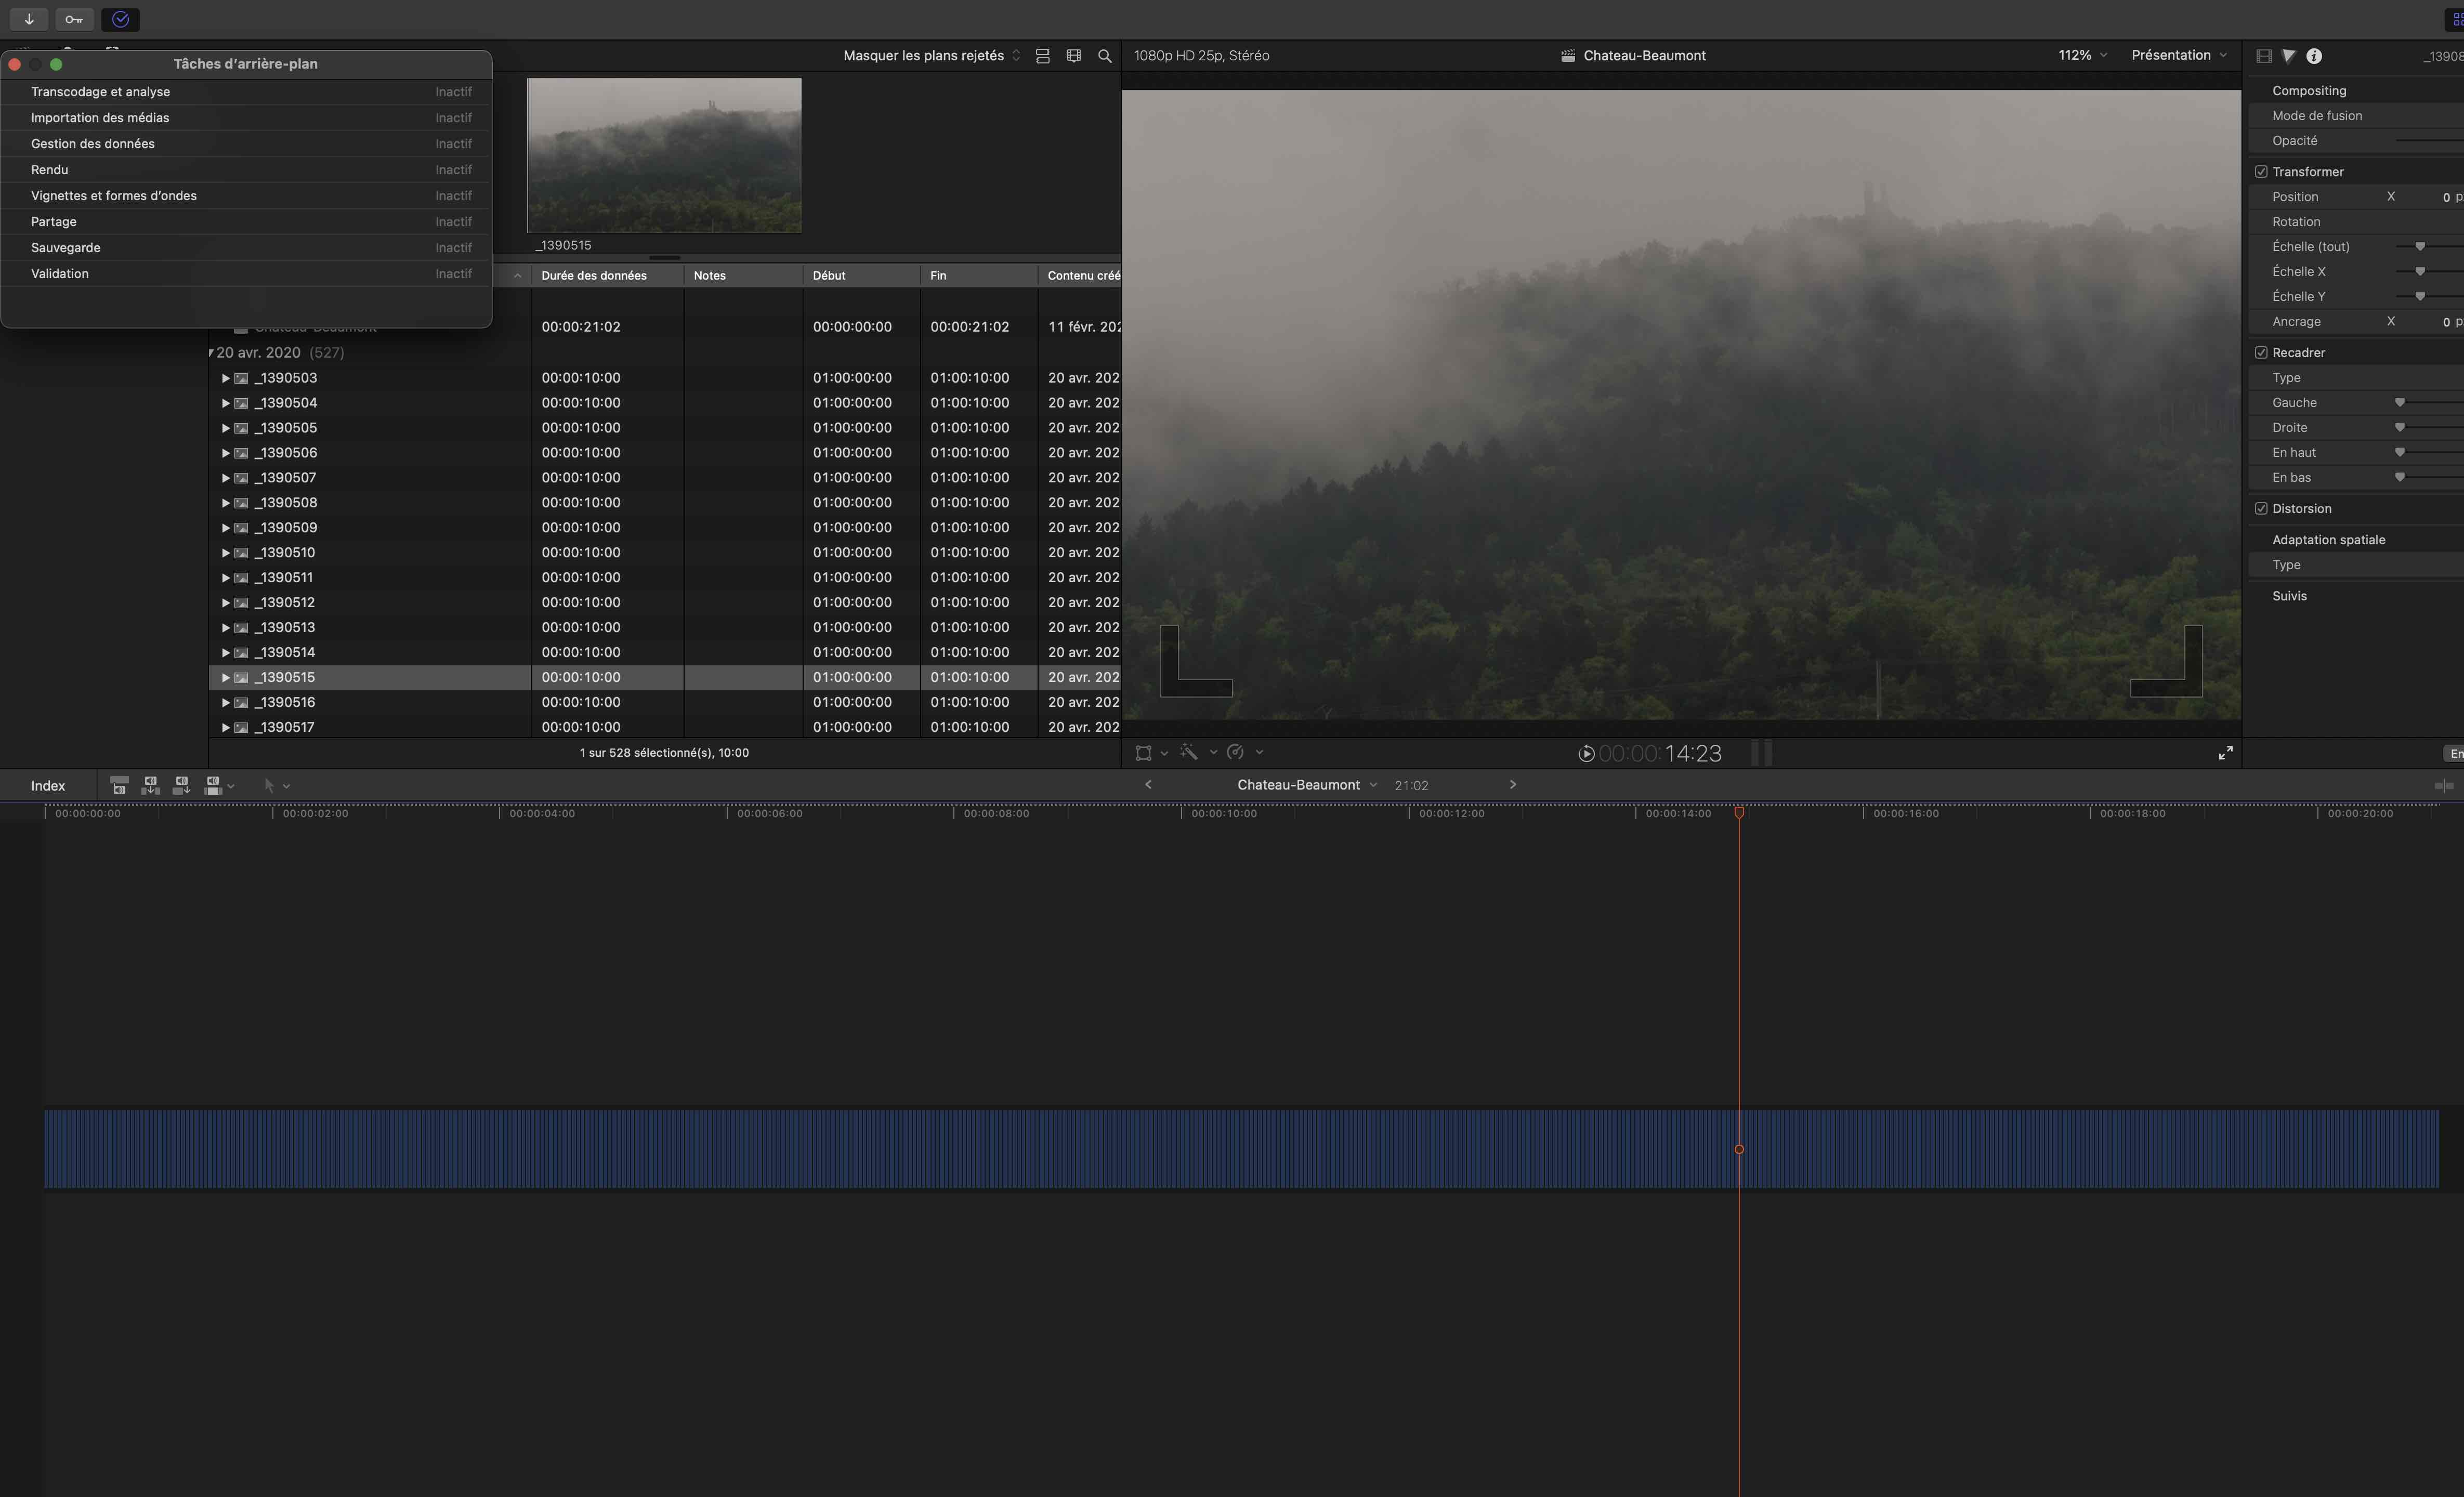This screenshot has height=1497, width=2464.
Task: Go forward in timeline history arrow
Action: [1513, 785]
